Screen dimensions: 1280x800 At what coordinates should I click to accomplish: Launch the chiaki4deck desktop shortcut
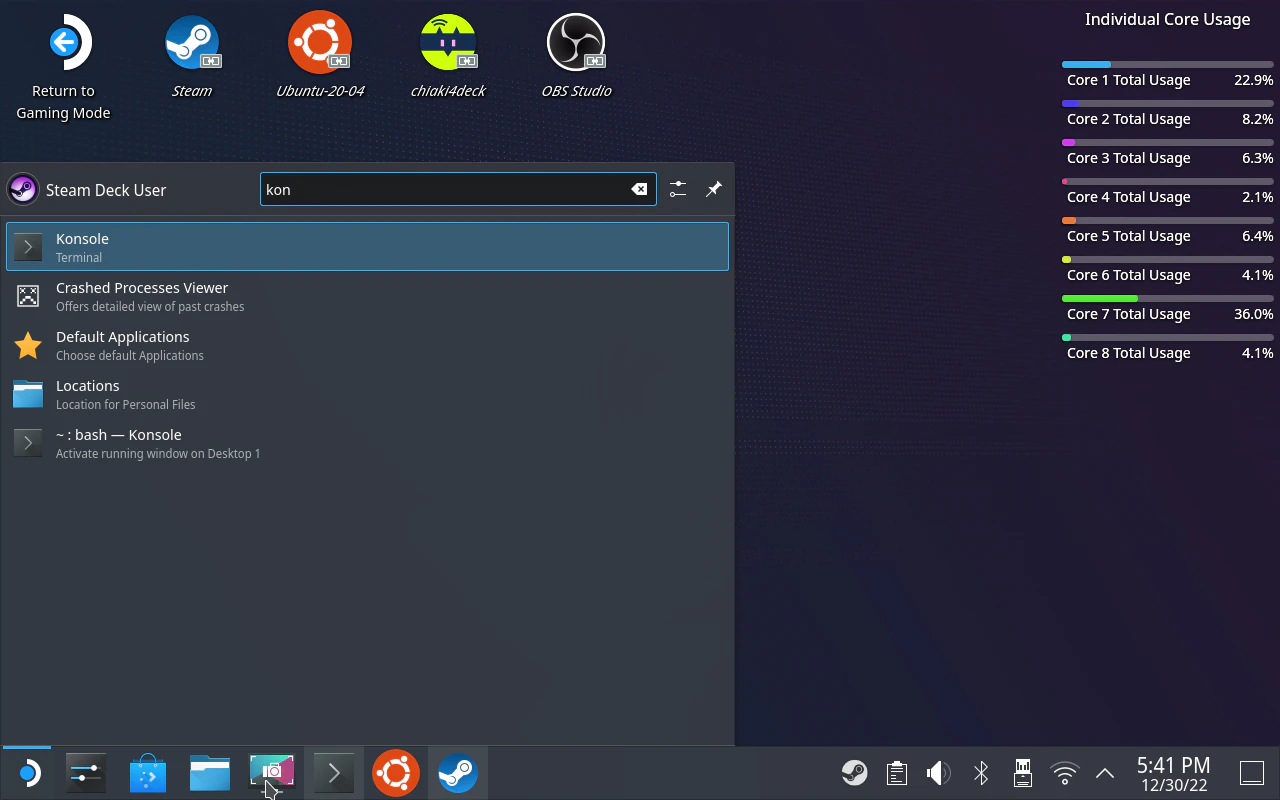448,56
